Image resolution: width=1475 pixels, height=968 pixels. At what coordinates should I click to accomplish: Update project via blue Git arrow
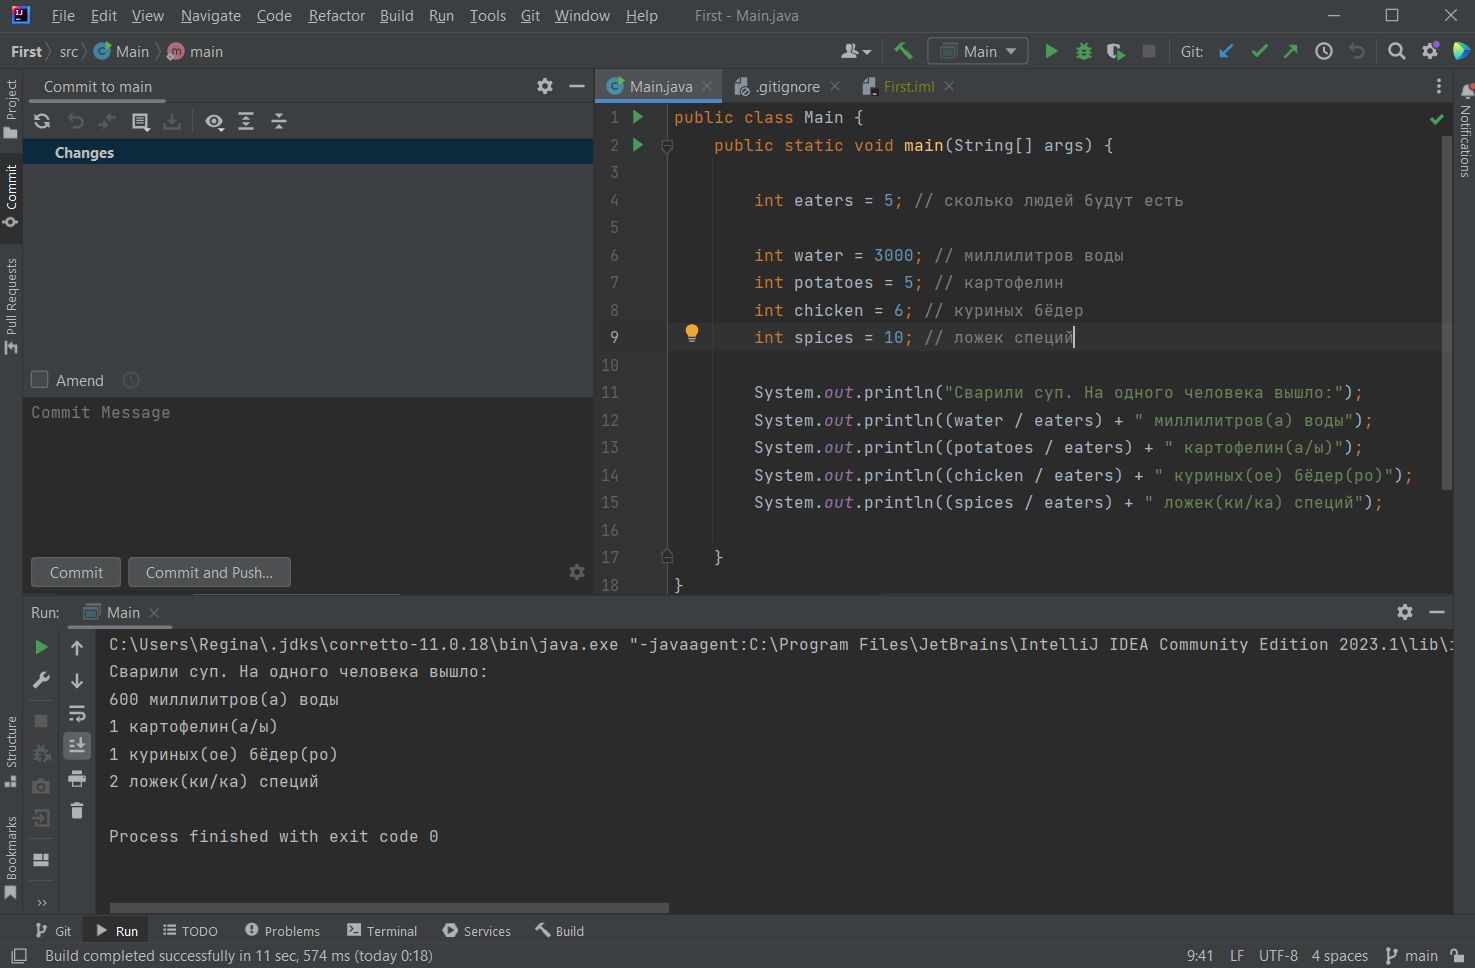[x=1226, y=50]
